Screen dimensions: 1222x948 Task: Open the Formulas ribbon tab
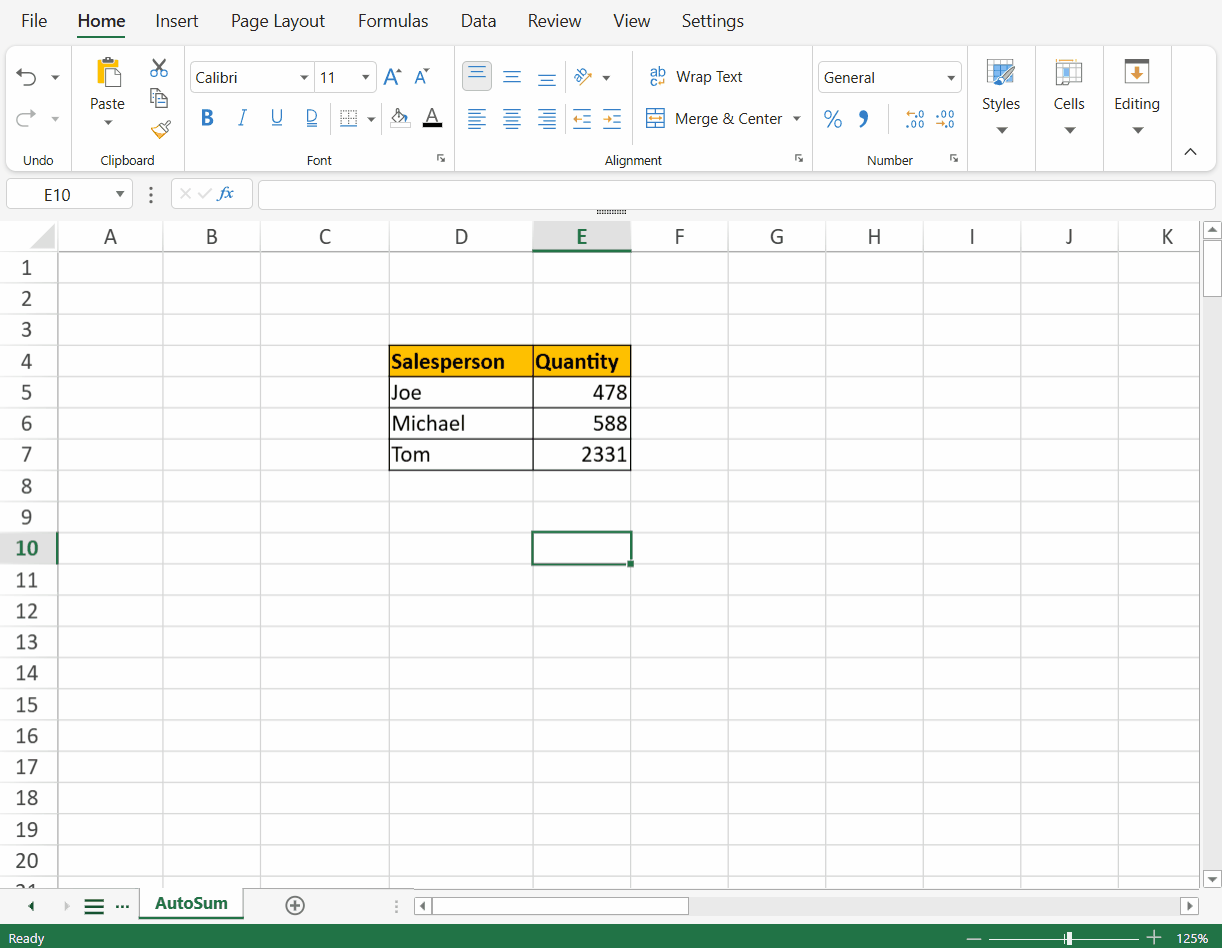(x=393, y=21)
